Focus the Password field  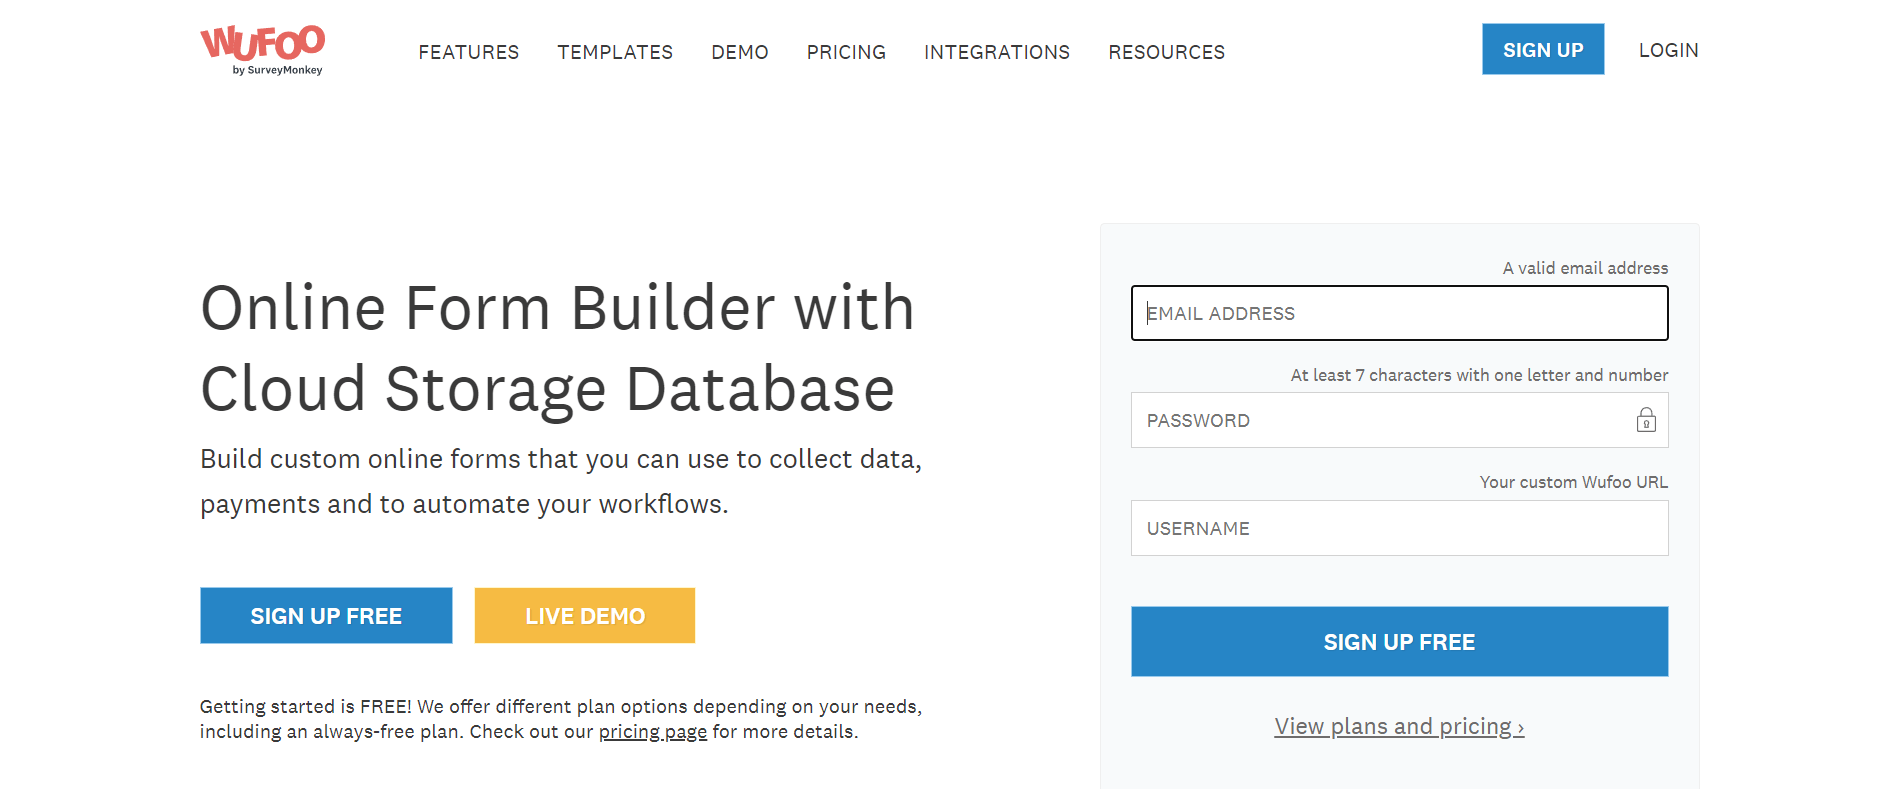pos(1399,420)
